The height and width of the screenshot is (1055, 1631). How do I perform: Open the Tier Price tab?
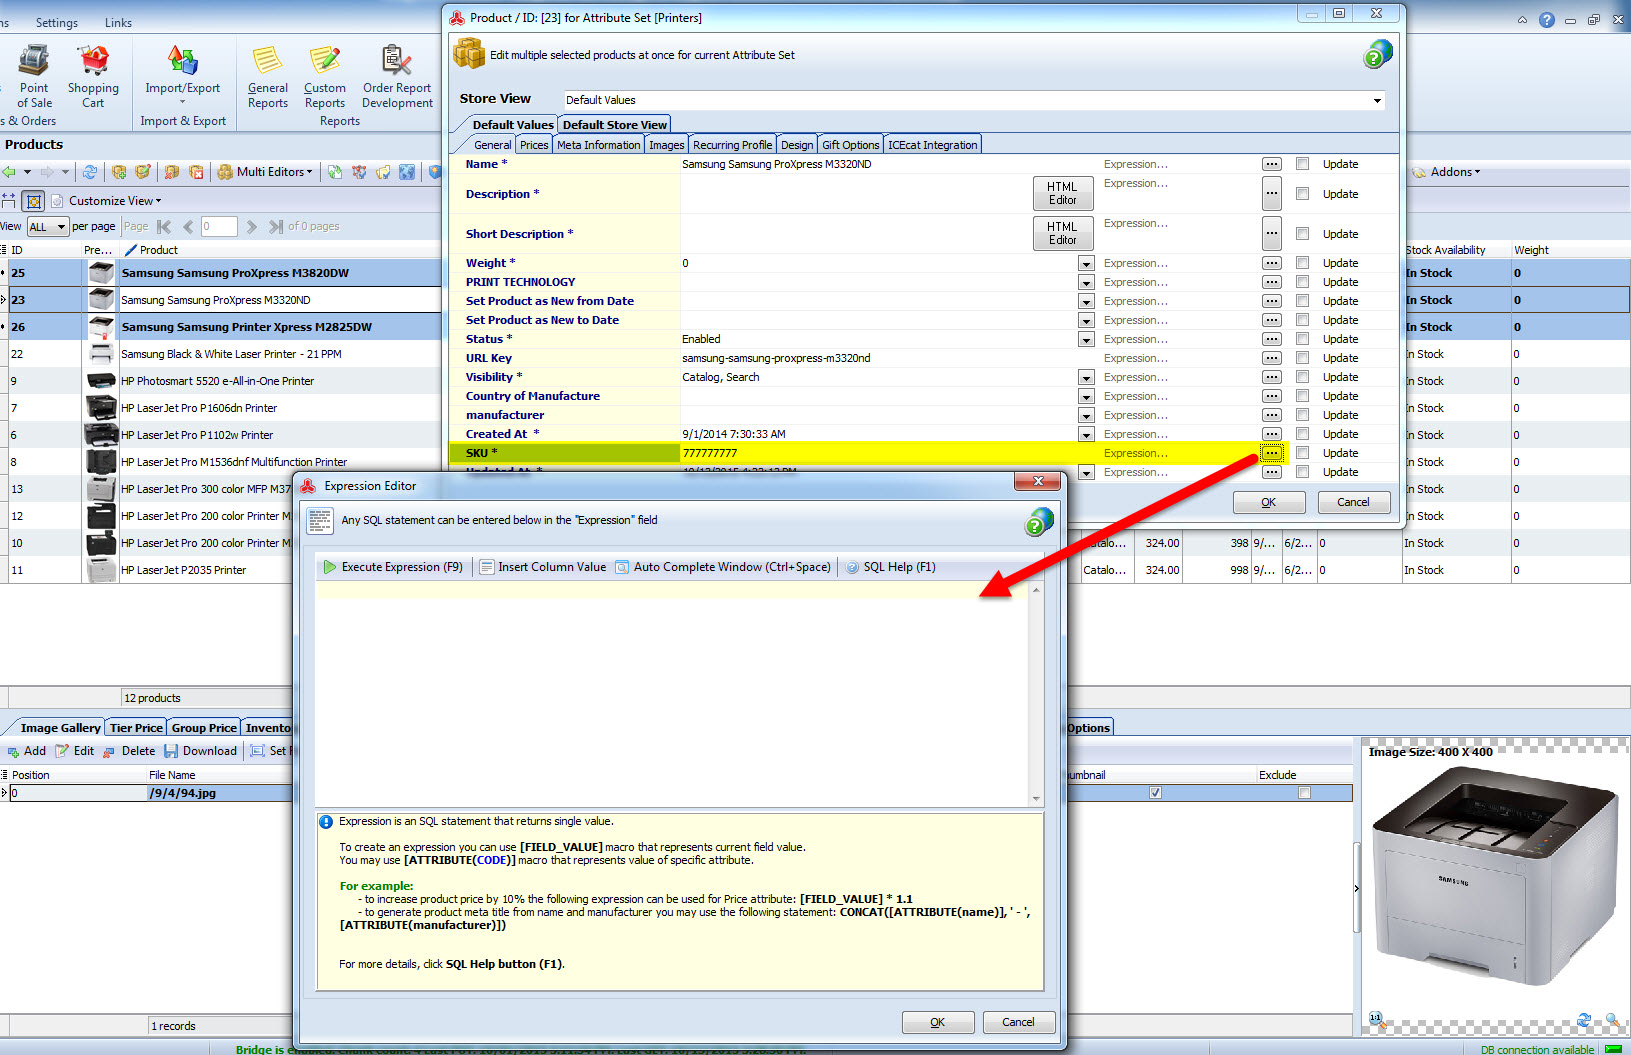136,728
